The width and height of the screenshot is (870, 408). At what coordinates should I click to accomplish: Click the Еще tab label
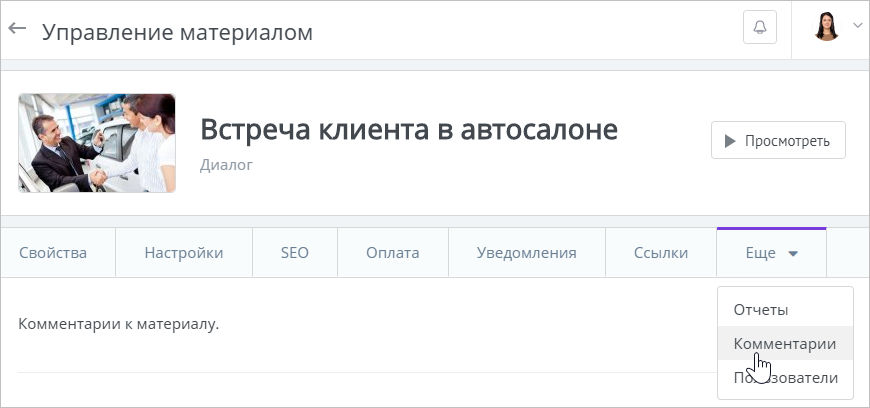760,253
